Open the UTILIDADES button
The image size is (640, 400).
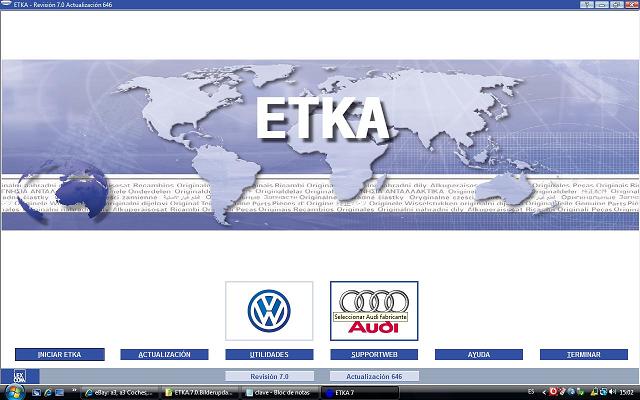pyautogui.click(x=269, y=355)
